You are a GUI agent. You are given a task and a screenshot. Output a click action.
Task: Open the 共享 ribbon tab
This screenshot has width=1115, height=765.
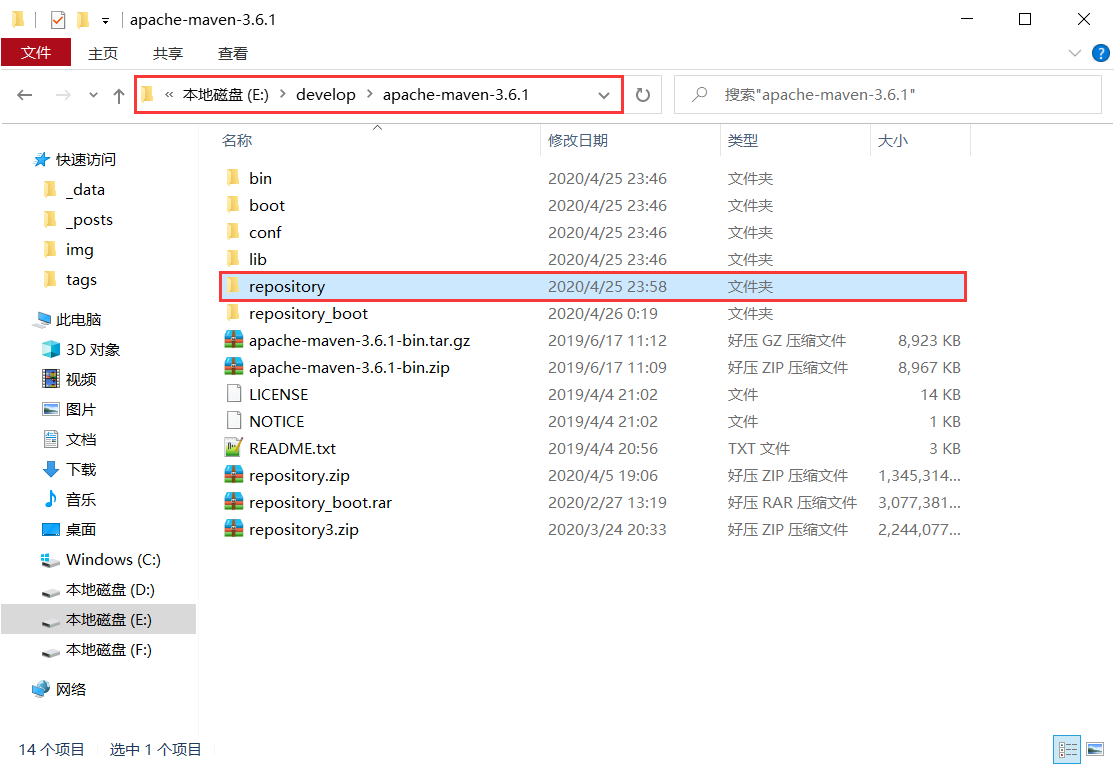pos(168,53)
